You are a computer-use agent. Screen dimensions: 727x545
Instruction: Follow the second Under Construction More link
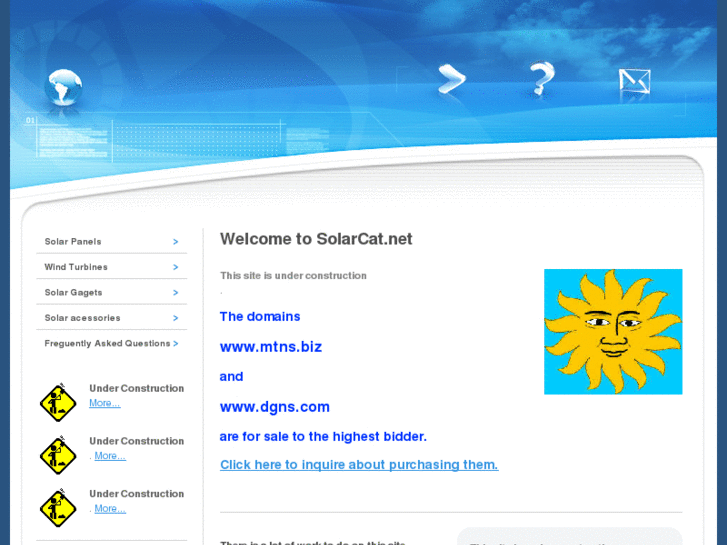pos(110,456)
